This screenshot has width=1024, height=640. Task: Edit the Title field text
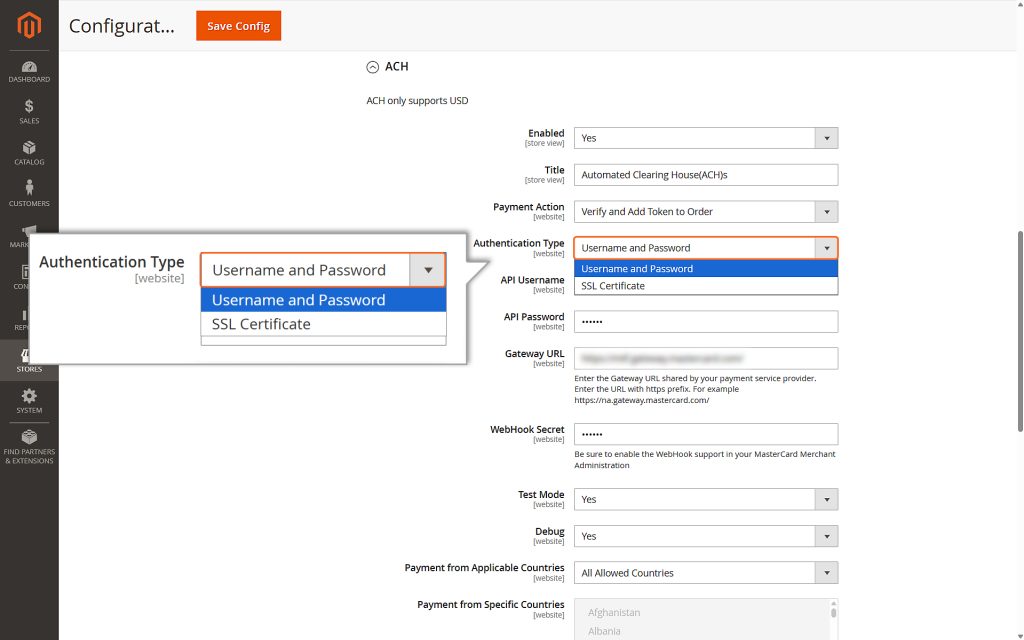705,174
